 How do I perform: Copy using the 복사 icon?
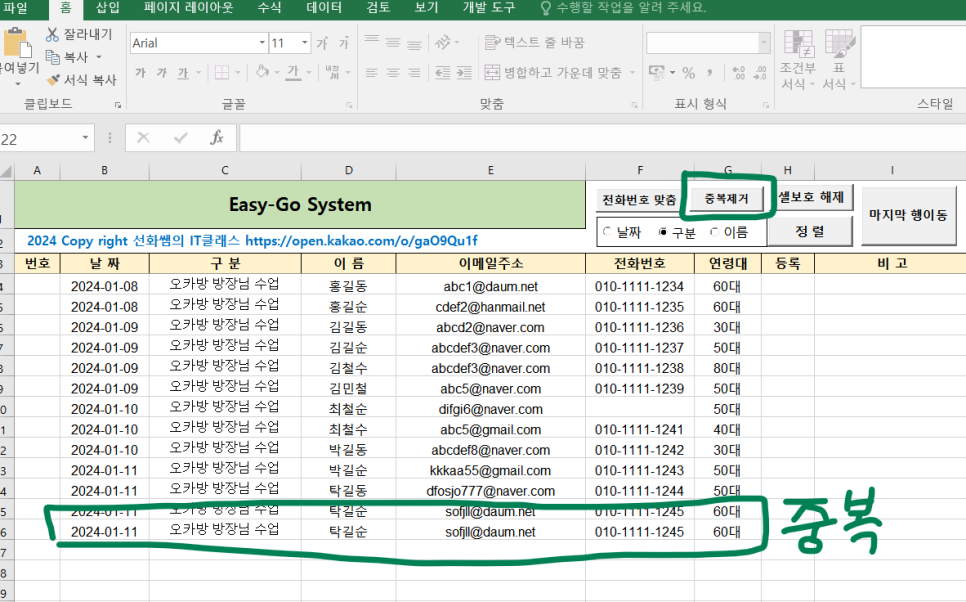52,57
